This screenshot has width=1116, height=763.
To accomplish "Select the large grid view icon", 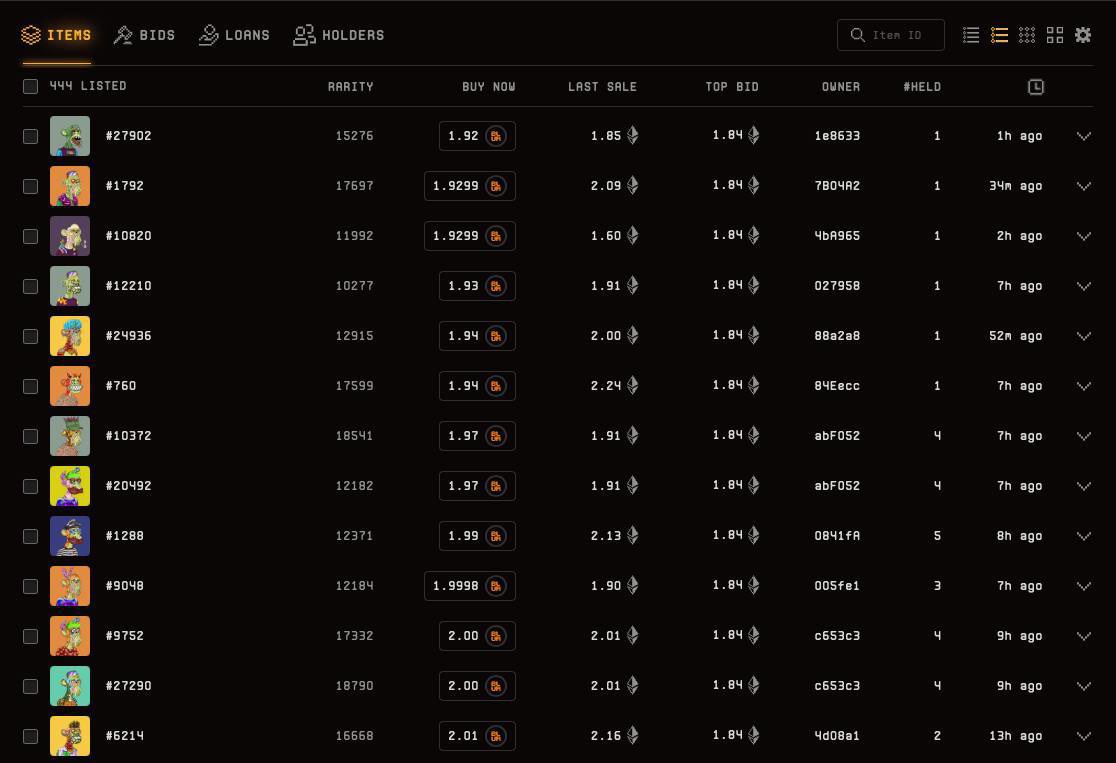I will pos(1055,35).
